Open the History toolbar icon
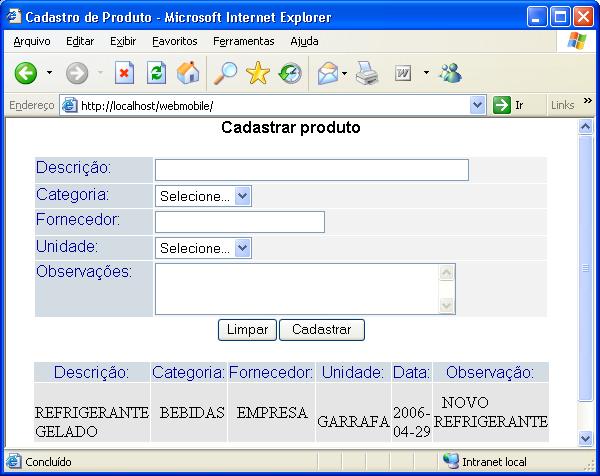The image size is (600, 476). tap(290, 73)
